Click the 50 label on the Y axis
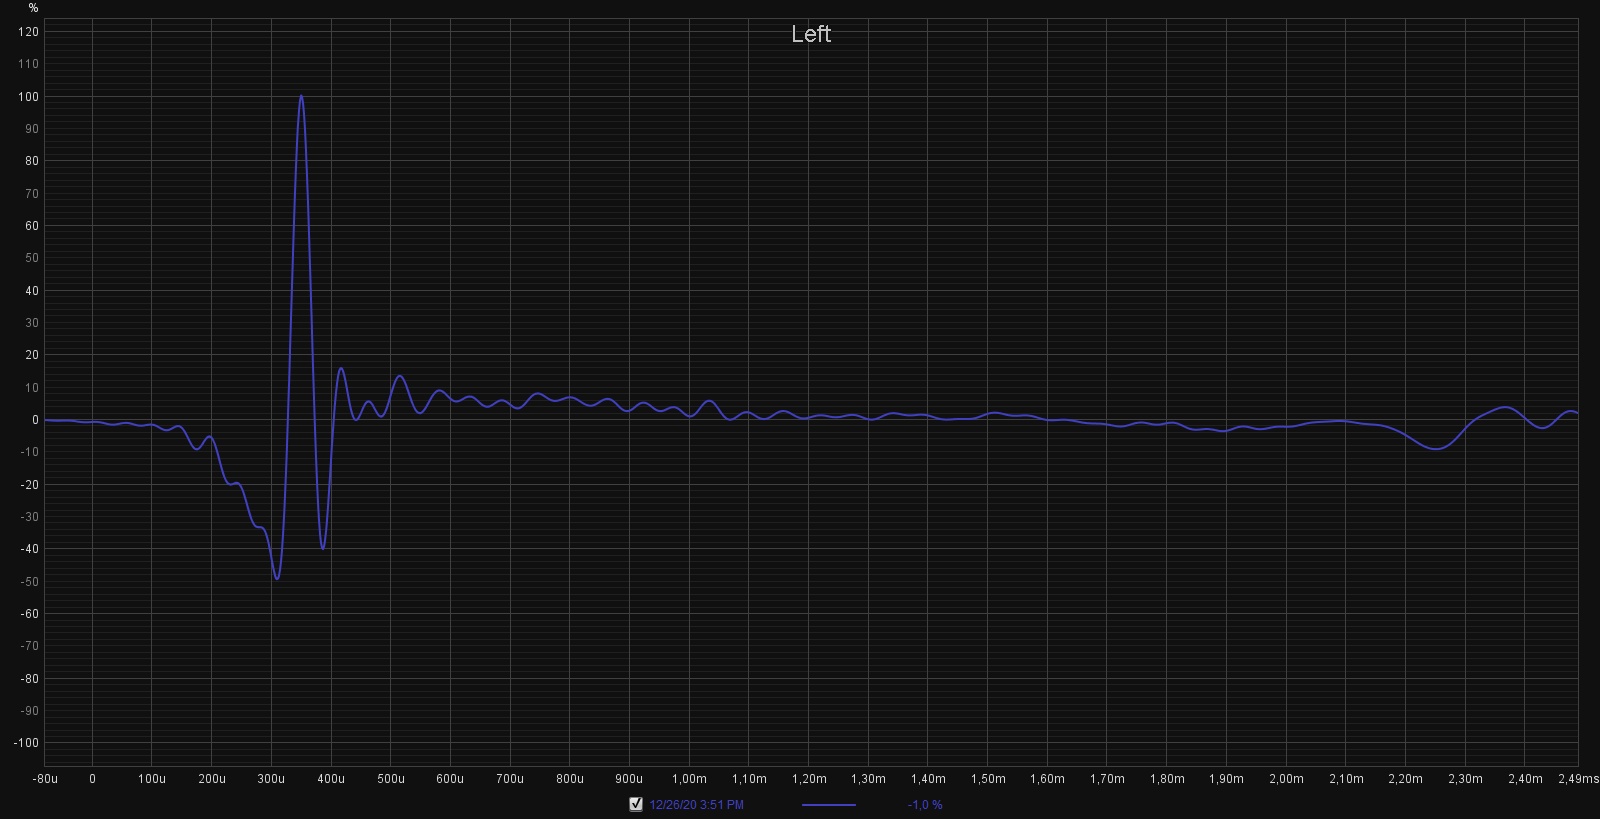 [31, 258]
